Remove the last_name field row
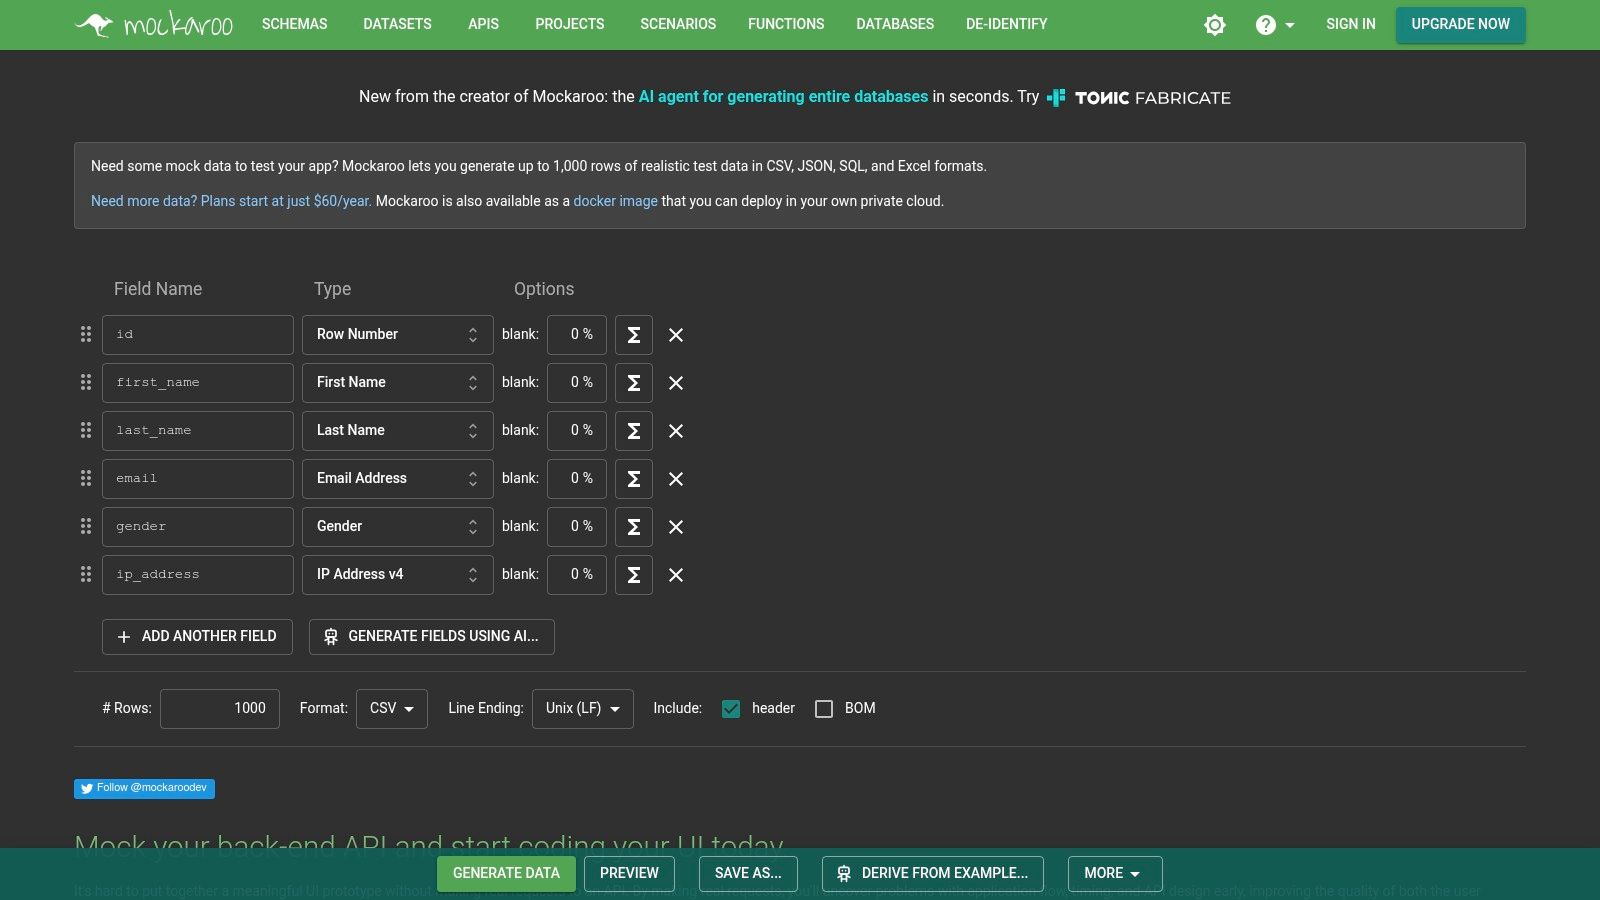 [676, 431]
